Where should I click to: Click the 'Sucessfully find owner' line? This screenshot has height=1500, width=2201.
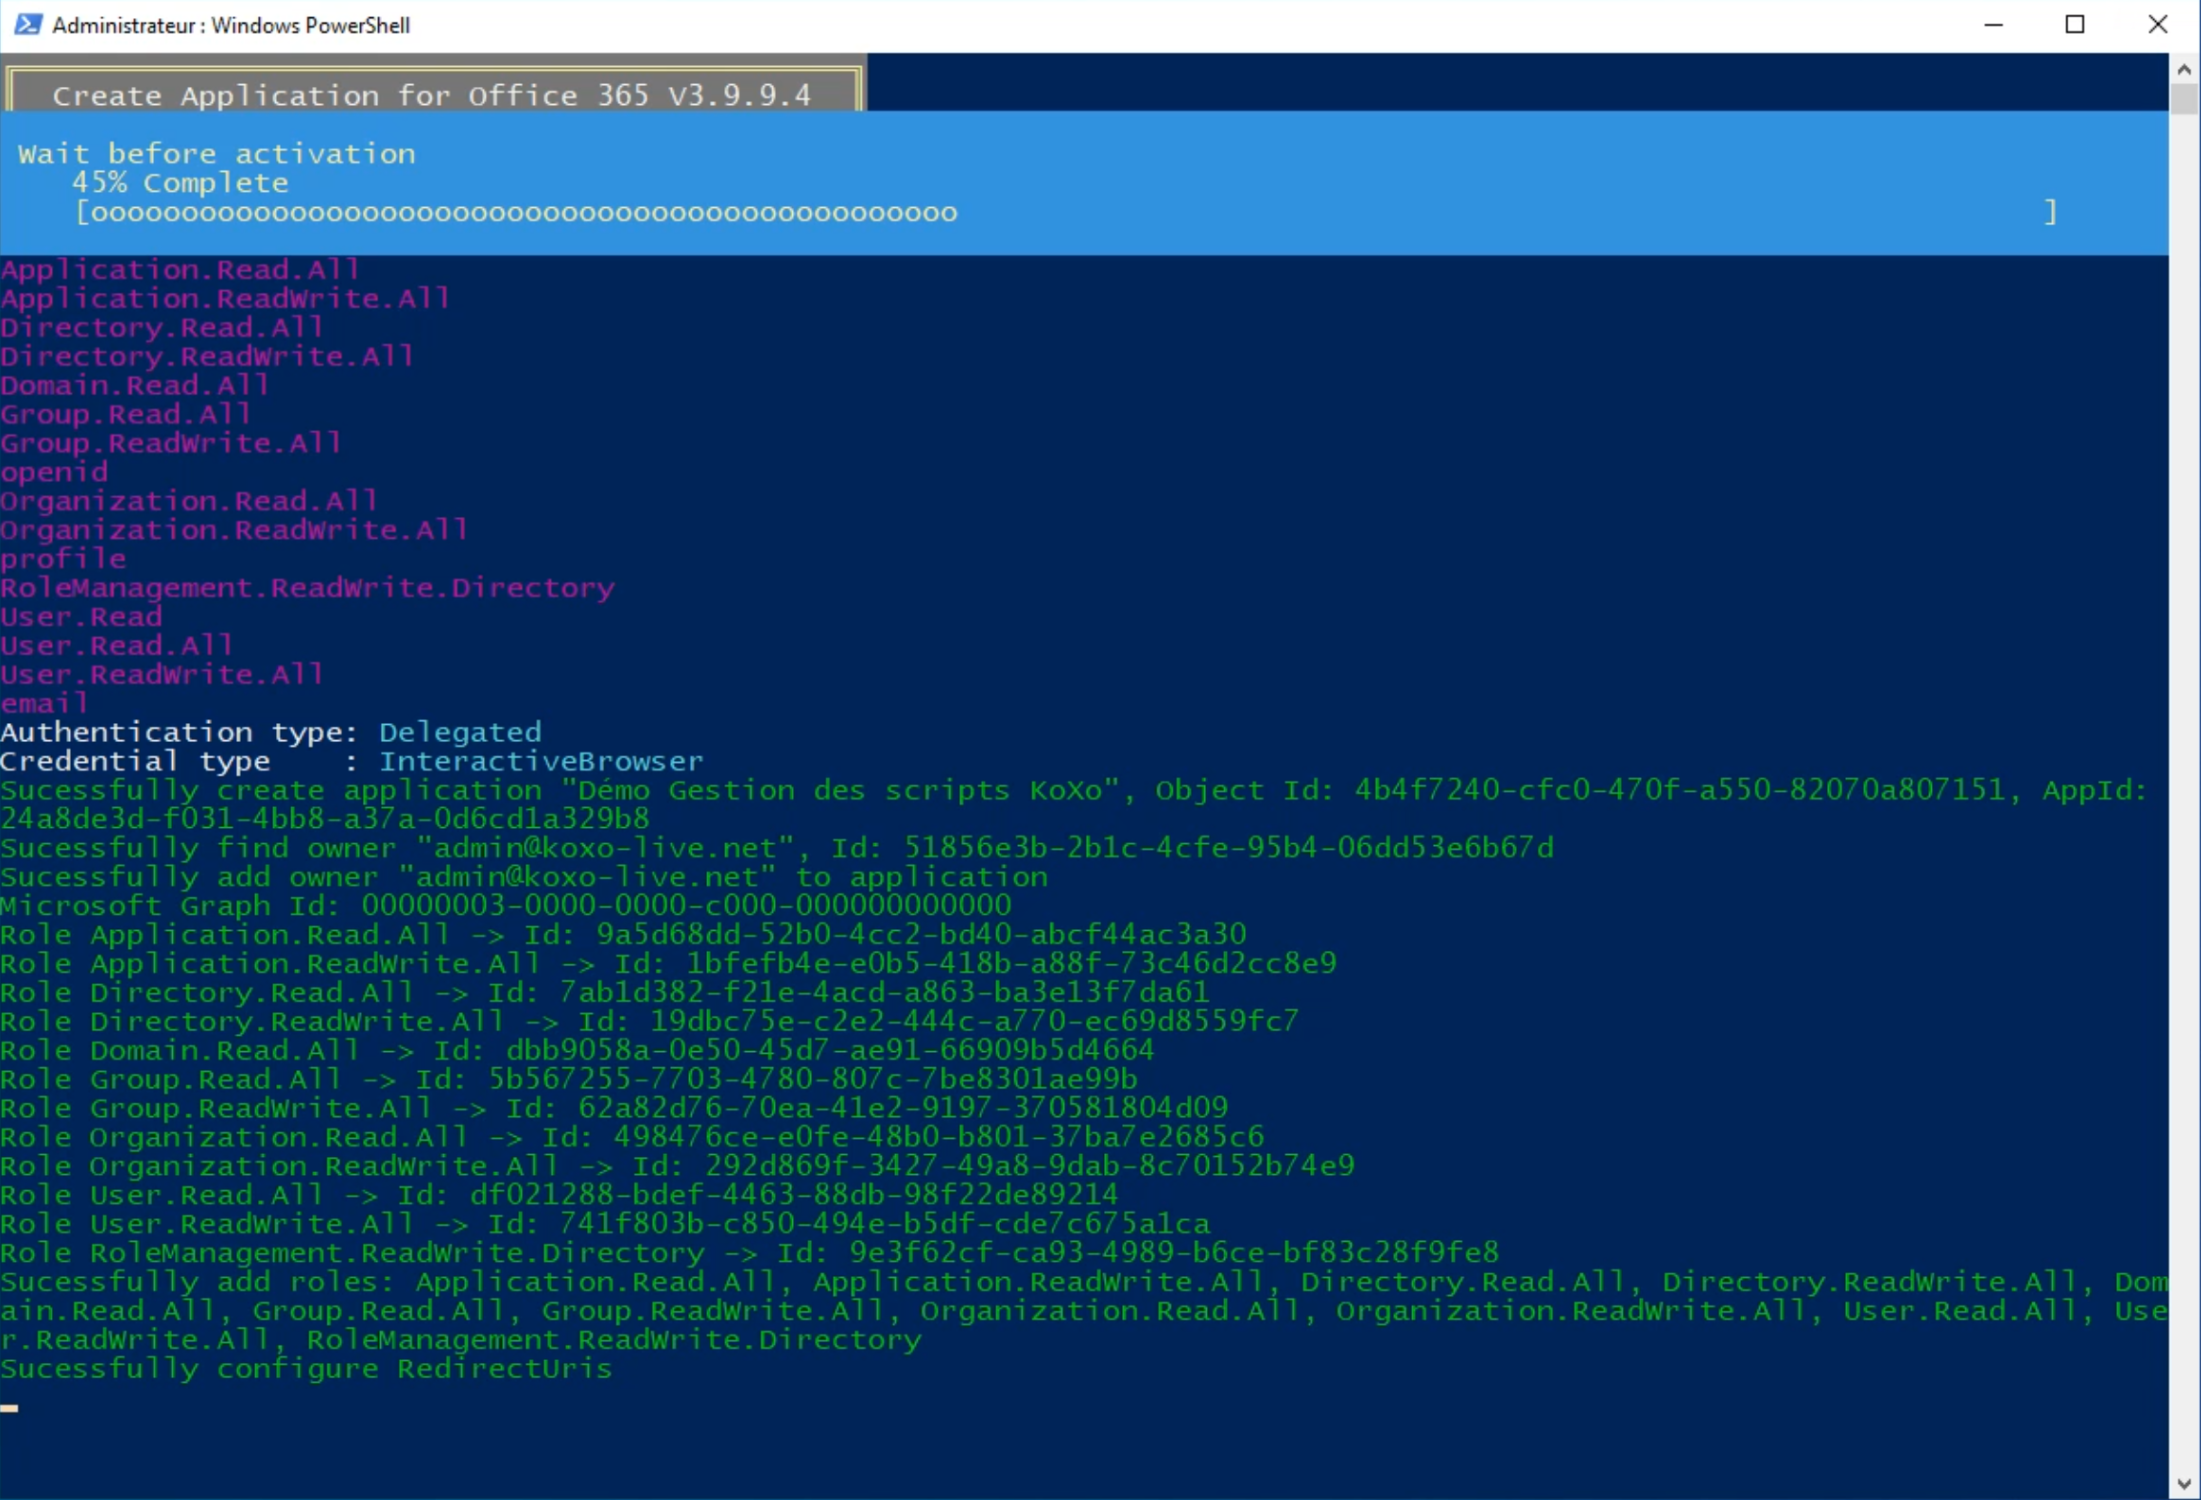tap(777, 849)
